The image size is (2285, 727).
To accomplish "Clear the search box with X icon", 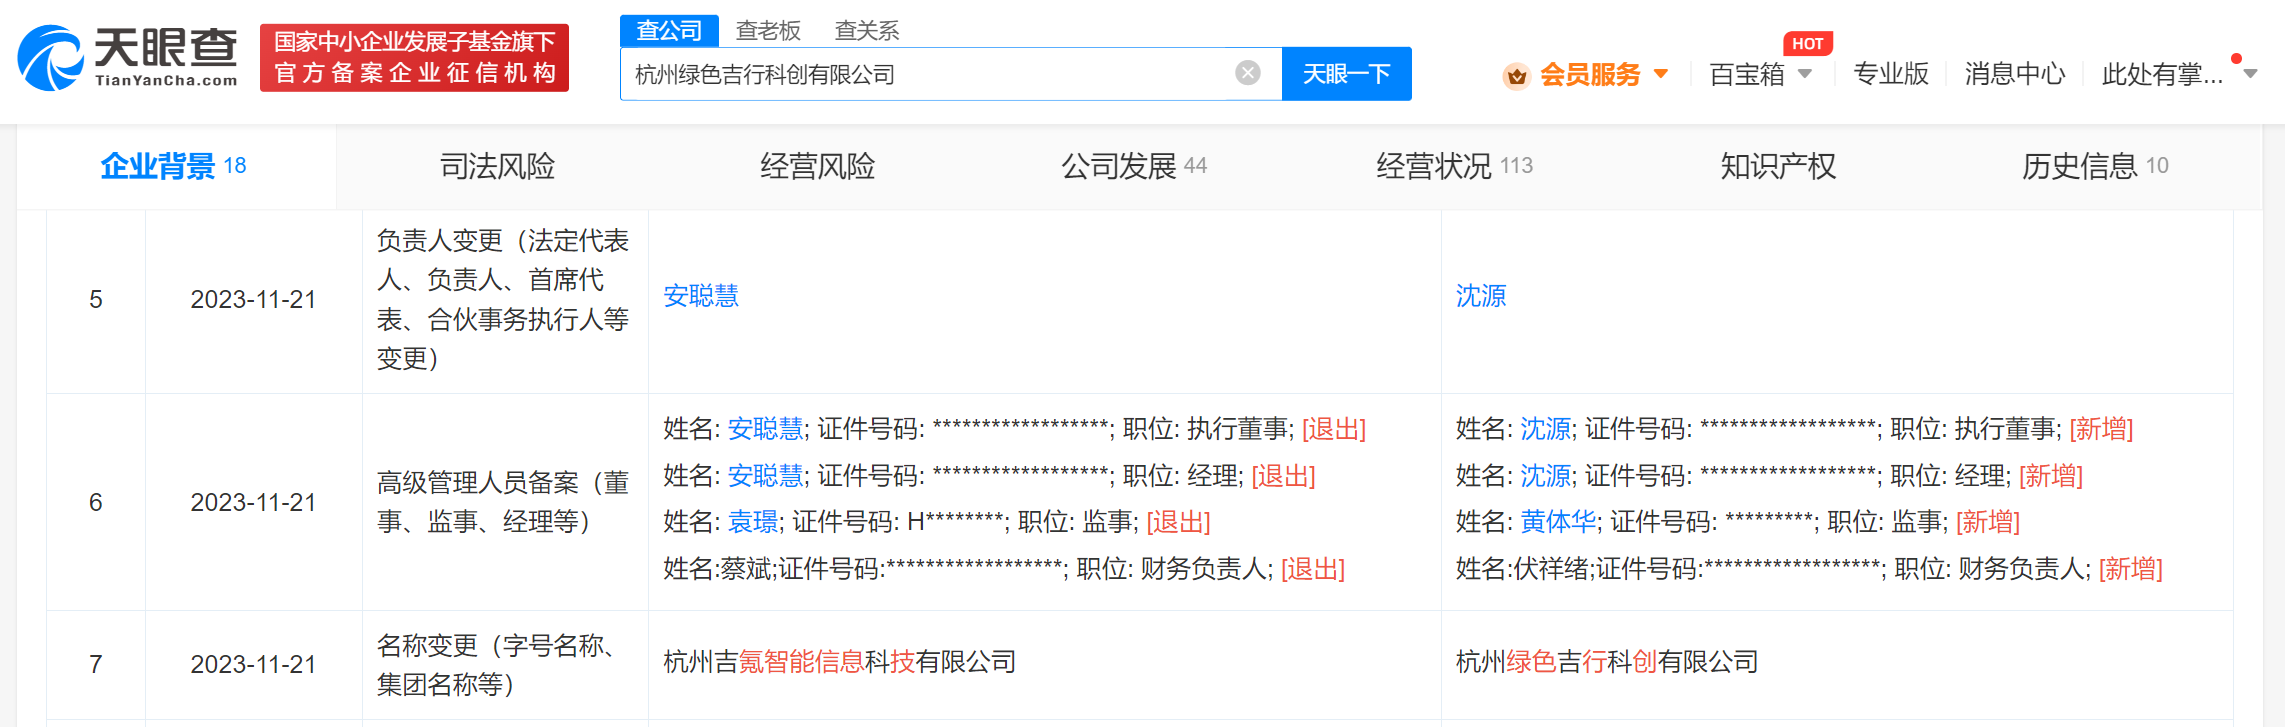I will tap(1247, 73).
